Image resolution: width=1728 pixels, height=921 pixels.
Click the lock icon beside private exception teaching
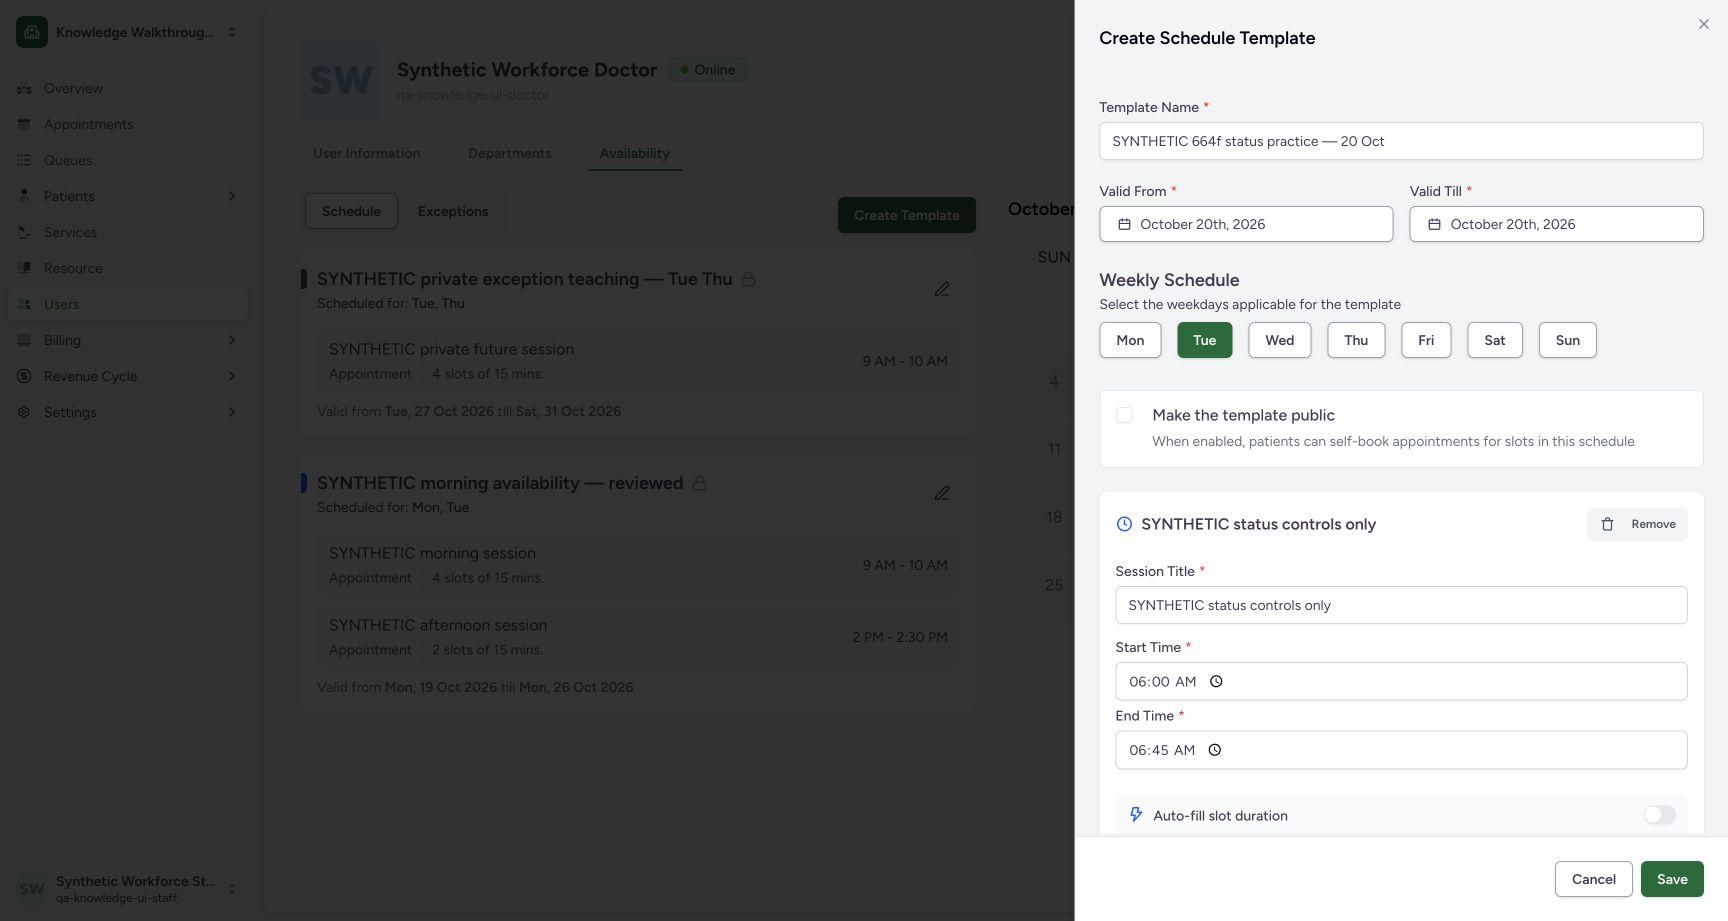[748, 280]
